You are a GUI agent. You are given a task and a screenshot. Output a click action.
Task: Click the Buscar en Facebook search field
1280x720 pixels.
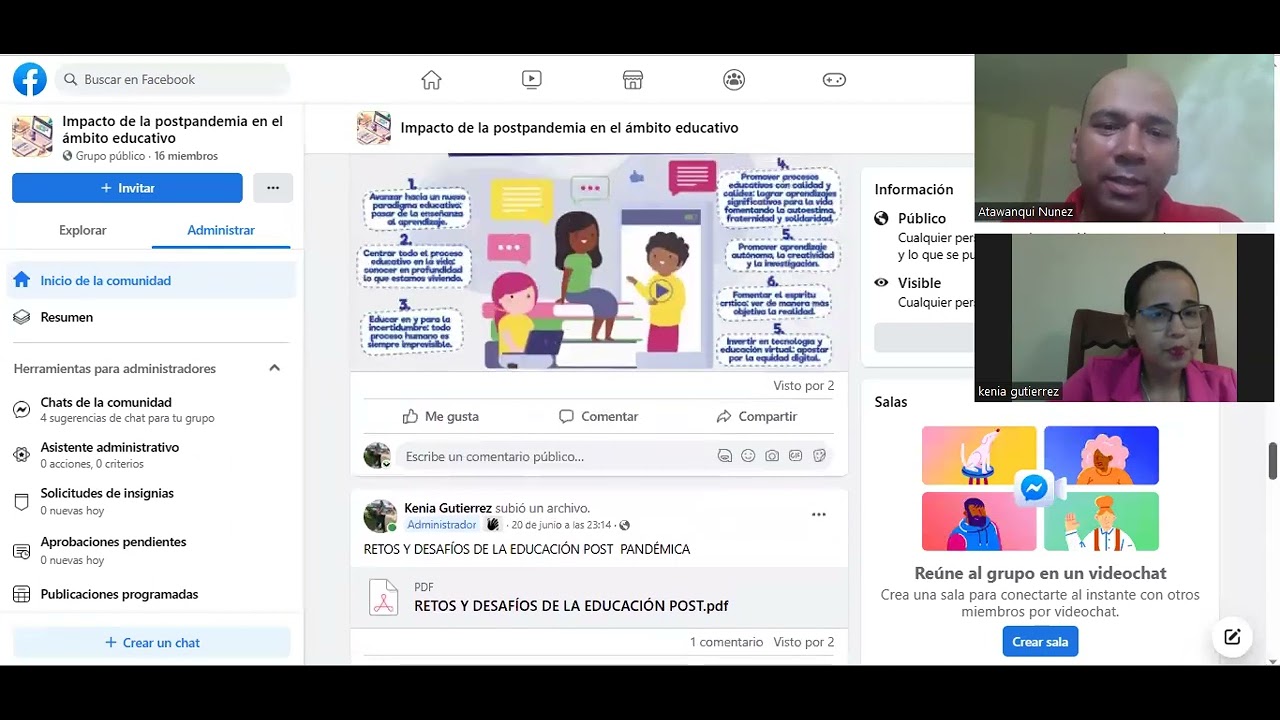[x=172, y=79]
